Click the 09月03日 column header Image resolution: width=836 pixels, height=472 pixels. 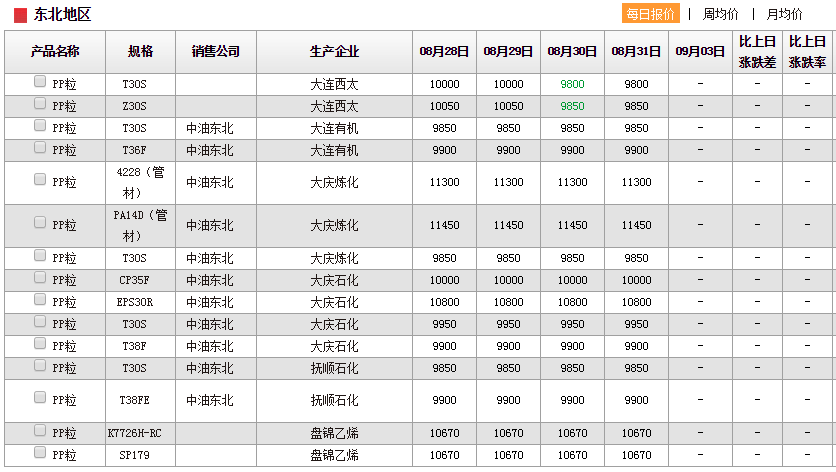tap(700, 52)
